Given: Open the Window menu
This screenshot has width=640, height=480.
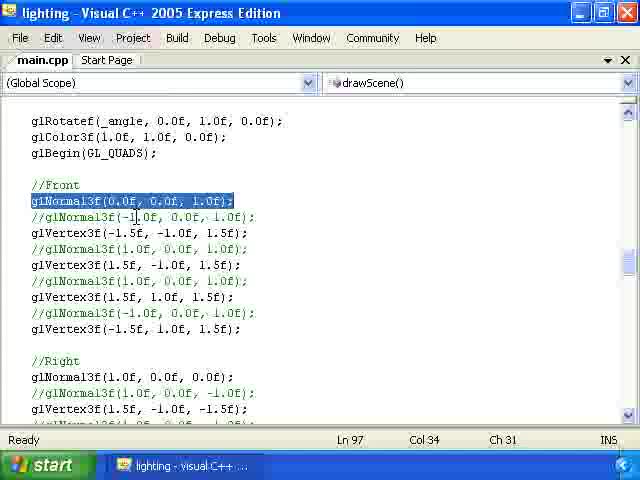Looking at the screenshot, I should coord(311,38).
